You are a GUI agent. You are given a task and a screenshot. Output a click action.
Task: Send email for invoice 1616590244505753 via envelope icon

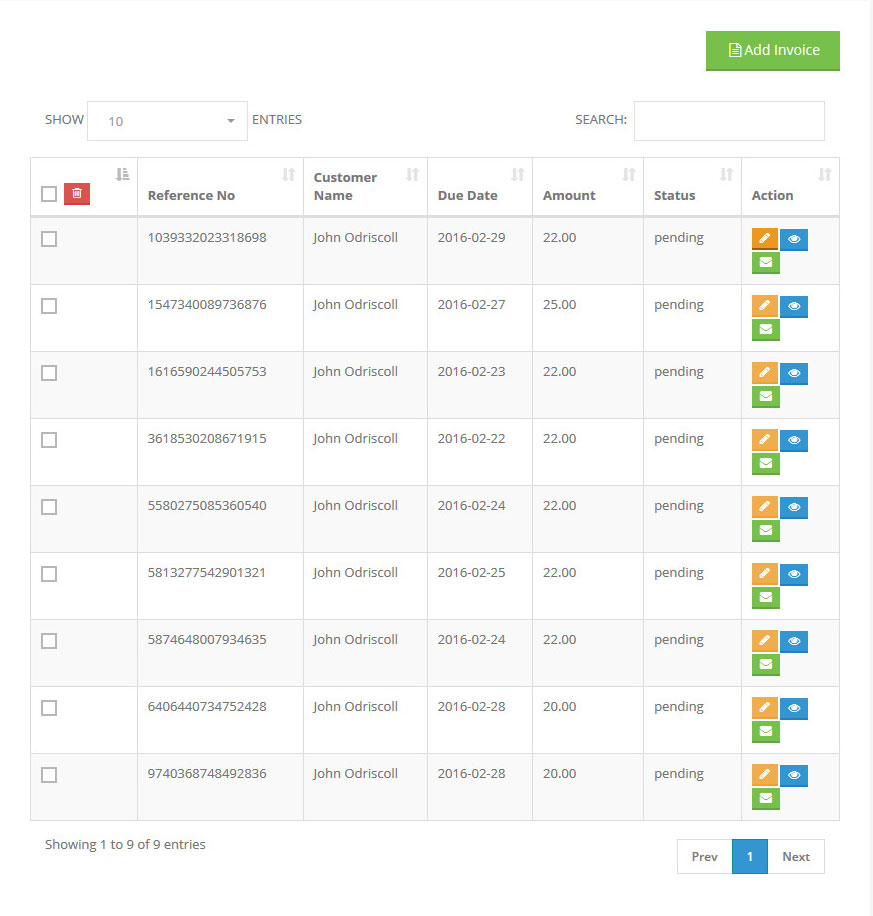tap(765, 397)
